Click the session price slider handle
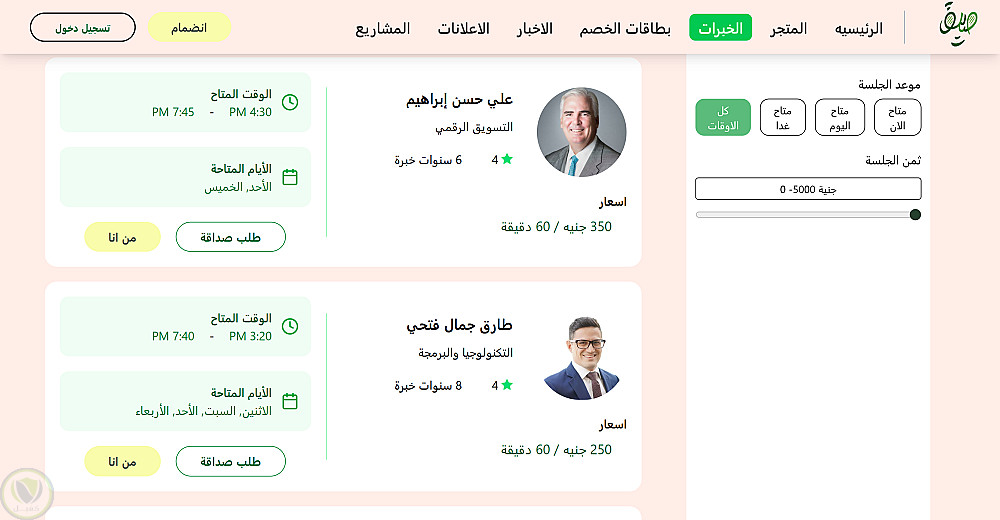Image resolution: width=1000 pixels, height=520 pixels. (x=915, y=215)
